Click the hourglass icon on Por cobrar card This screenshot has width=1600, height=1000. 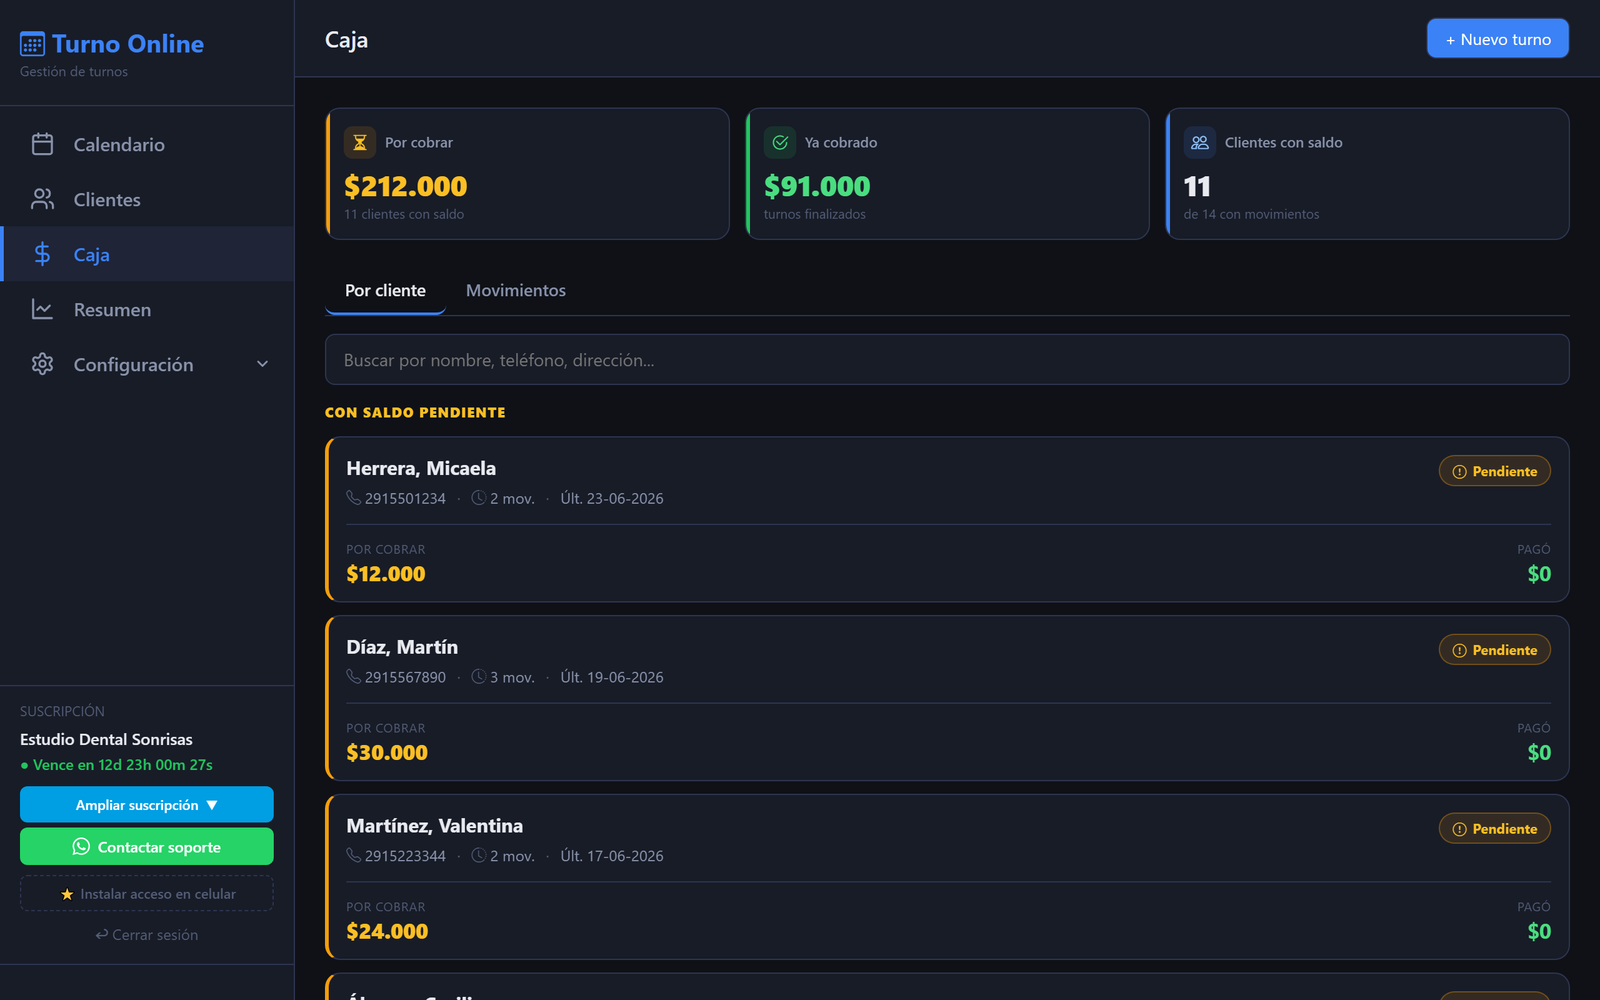point(360,142)
